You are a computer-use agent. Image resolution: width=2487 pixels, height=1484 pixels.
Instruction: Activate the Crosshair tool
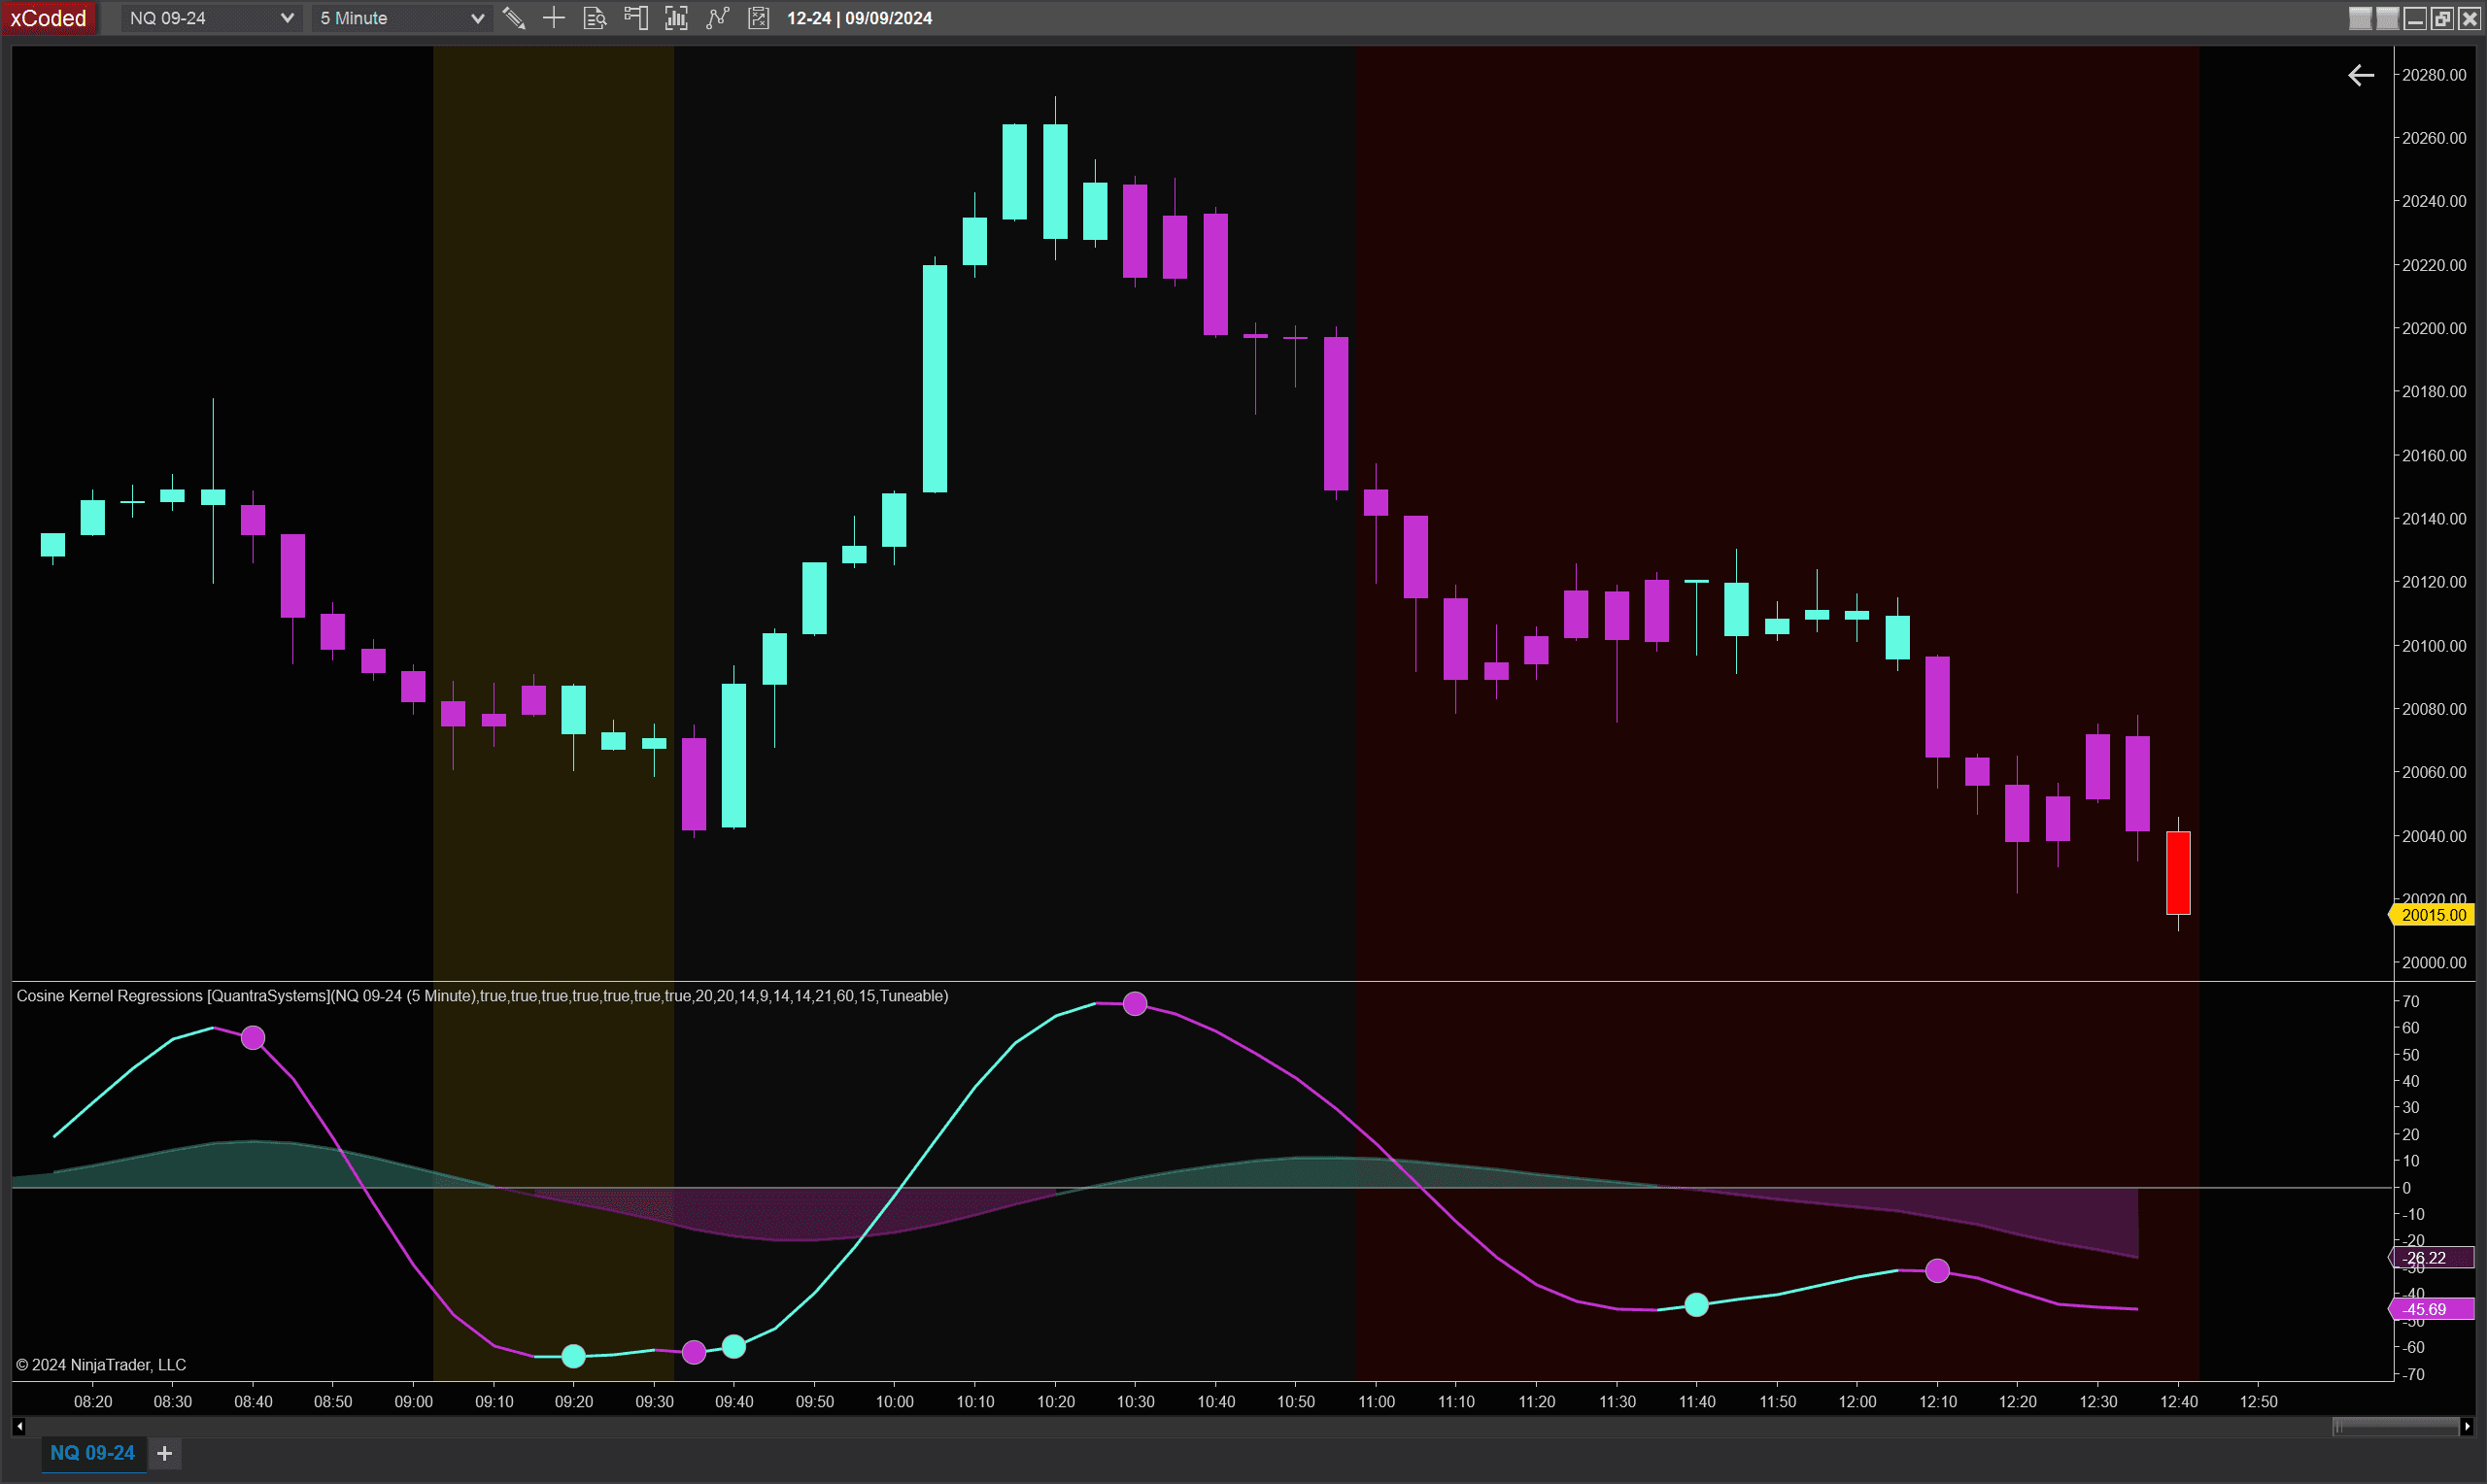coord(554,18)
